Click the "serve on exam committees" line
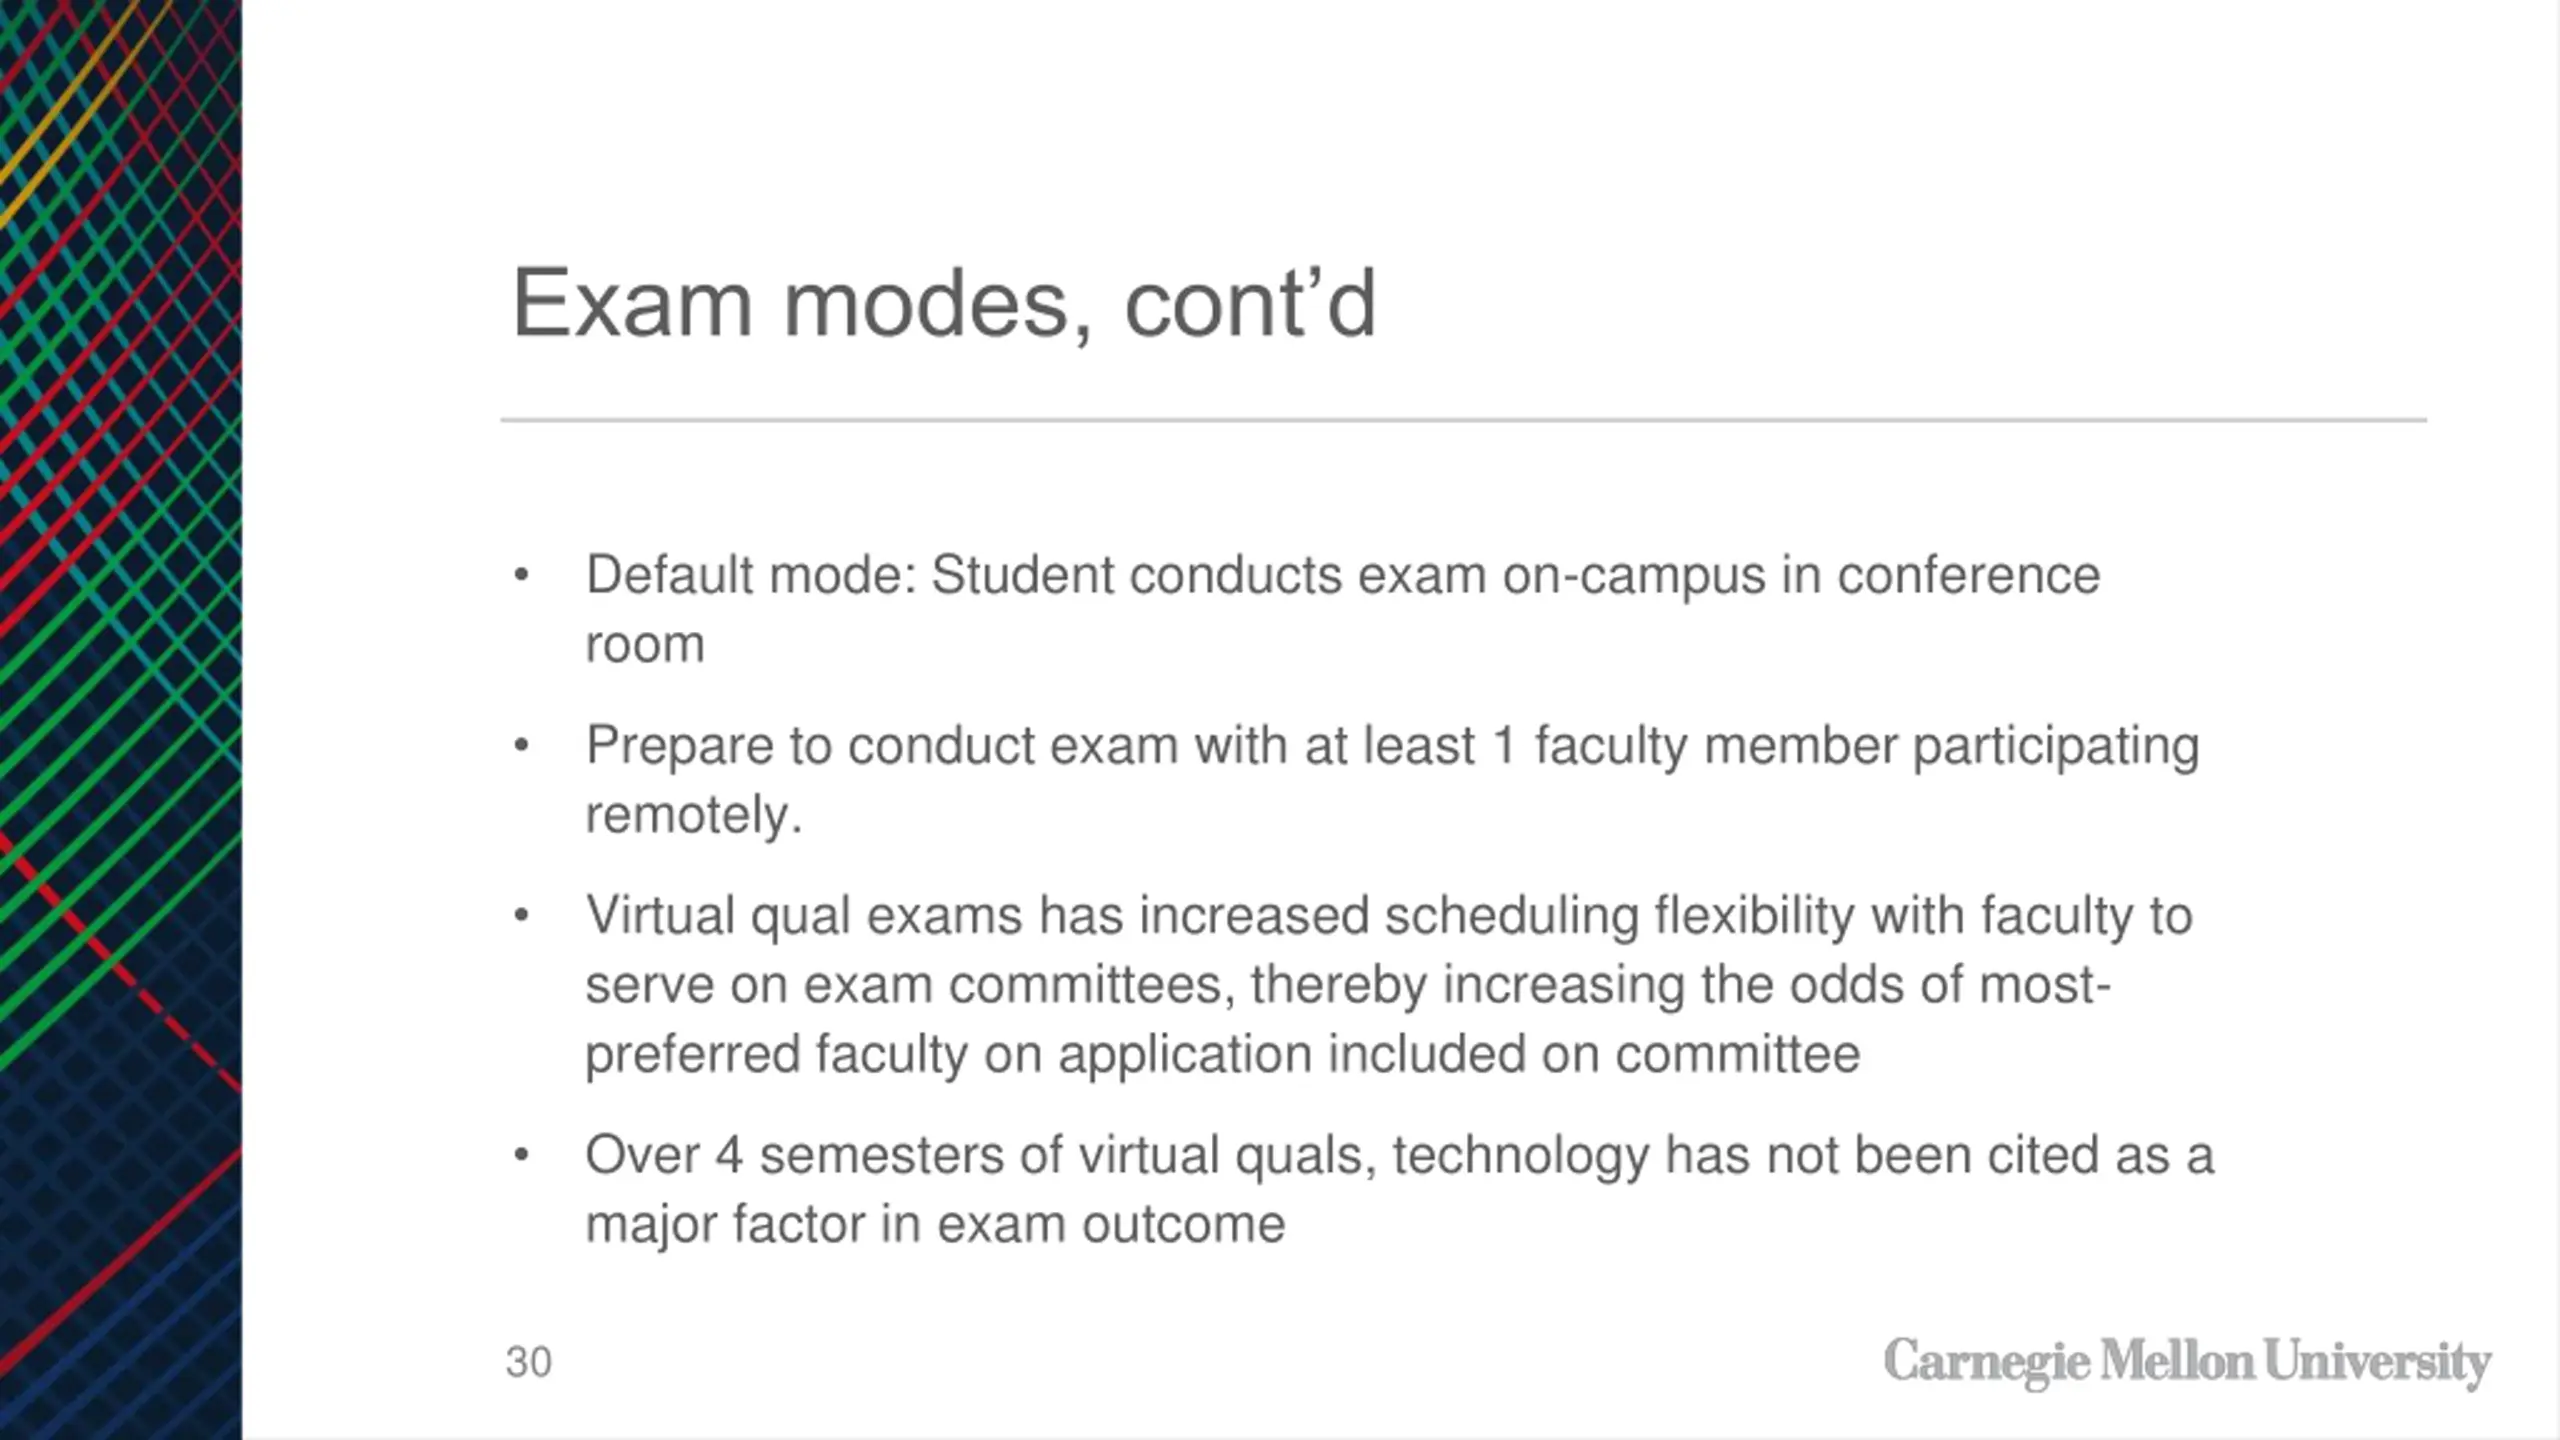2560x1440 pixels. pyautogui.click(x=1348, y=984)
